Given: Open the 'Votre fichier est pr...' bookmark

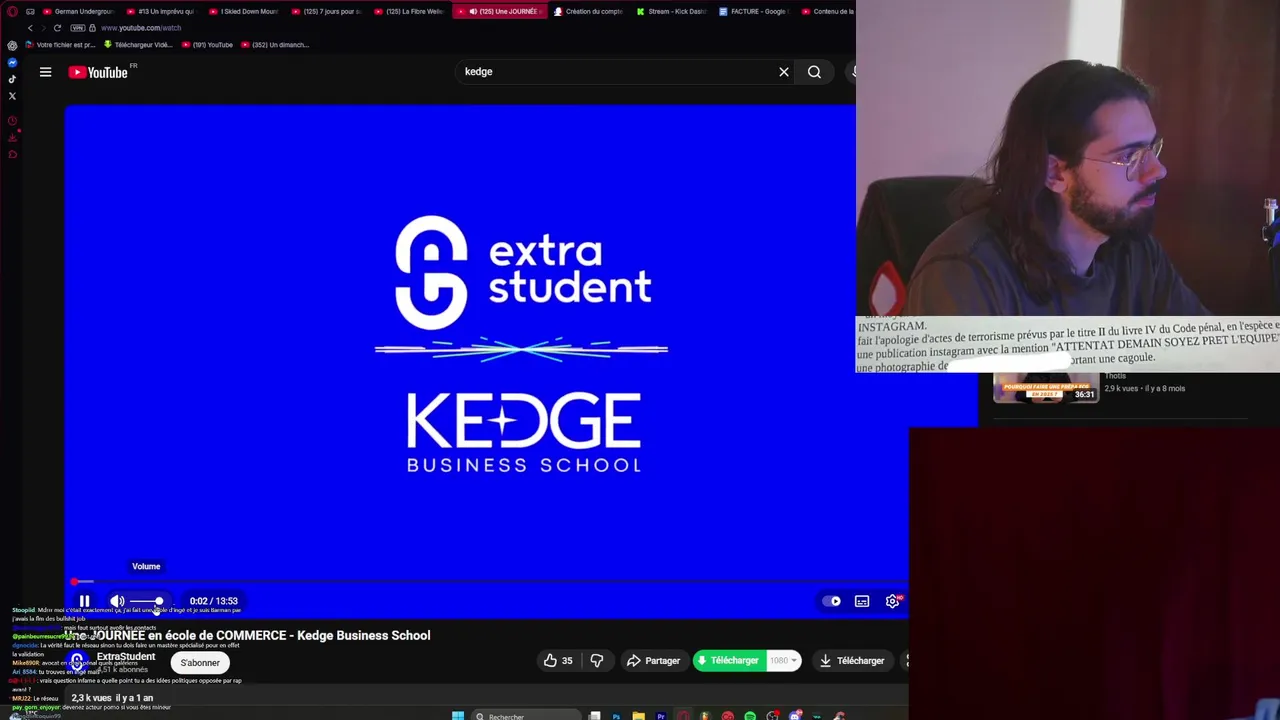Looking at the screenshot, I should (x=60, y=45).
